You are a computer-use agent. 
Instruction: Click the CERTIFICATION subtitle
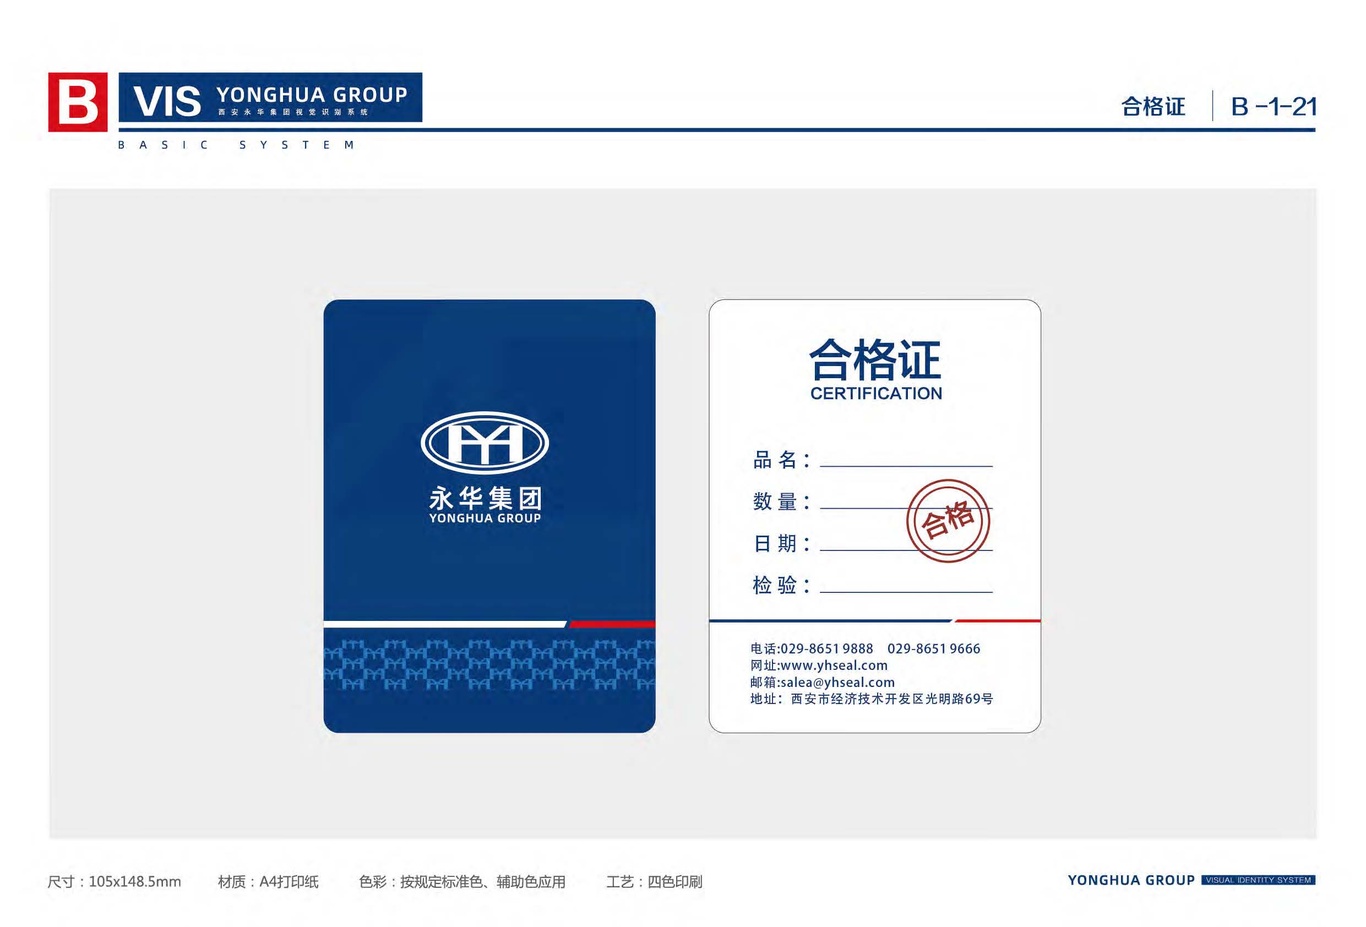[876, 394]
